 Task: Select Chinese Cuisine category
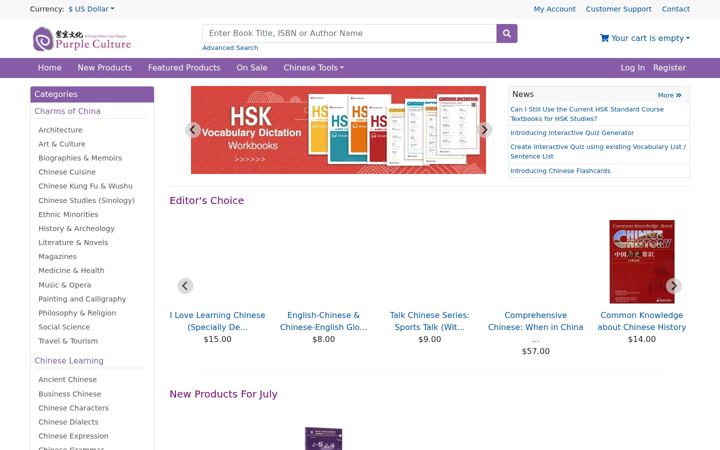tap(67, 172)
